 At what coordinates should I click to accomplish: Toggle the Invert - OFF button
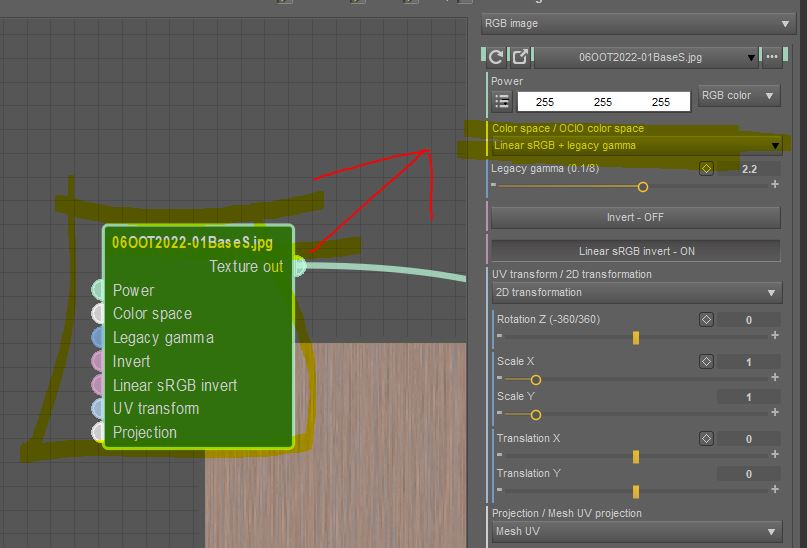pos(636,218)
